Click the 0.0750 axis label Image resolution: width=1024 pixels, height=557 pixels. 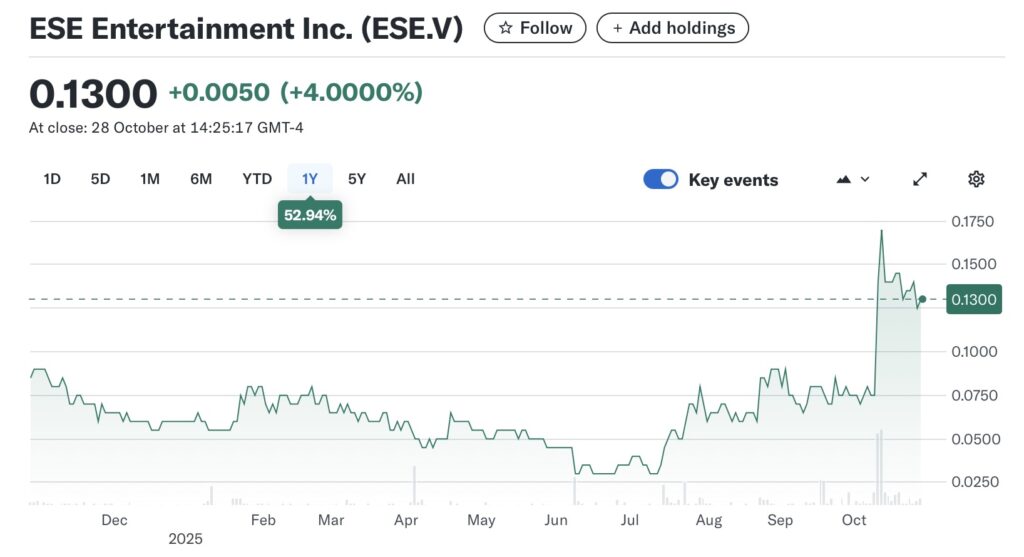pos(974,395)
